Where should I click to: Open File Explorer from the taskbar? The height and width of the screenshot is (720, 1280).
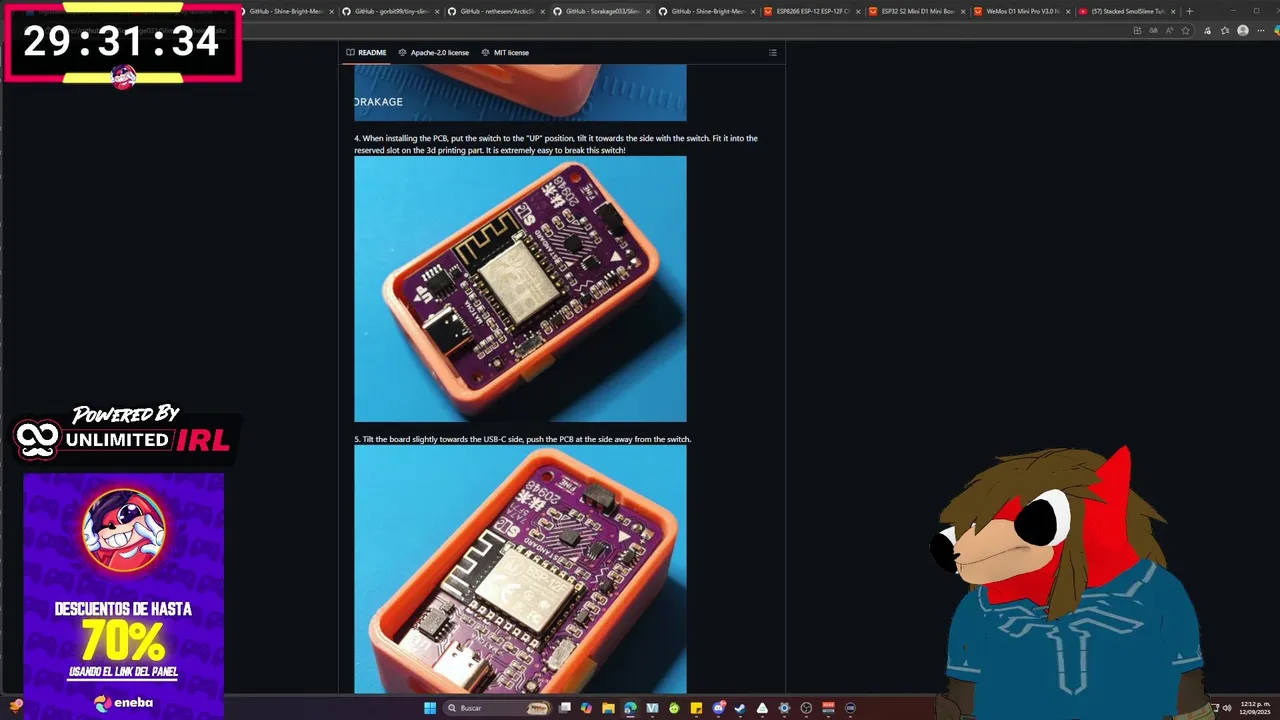coord(608,708)
